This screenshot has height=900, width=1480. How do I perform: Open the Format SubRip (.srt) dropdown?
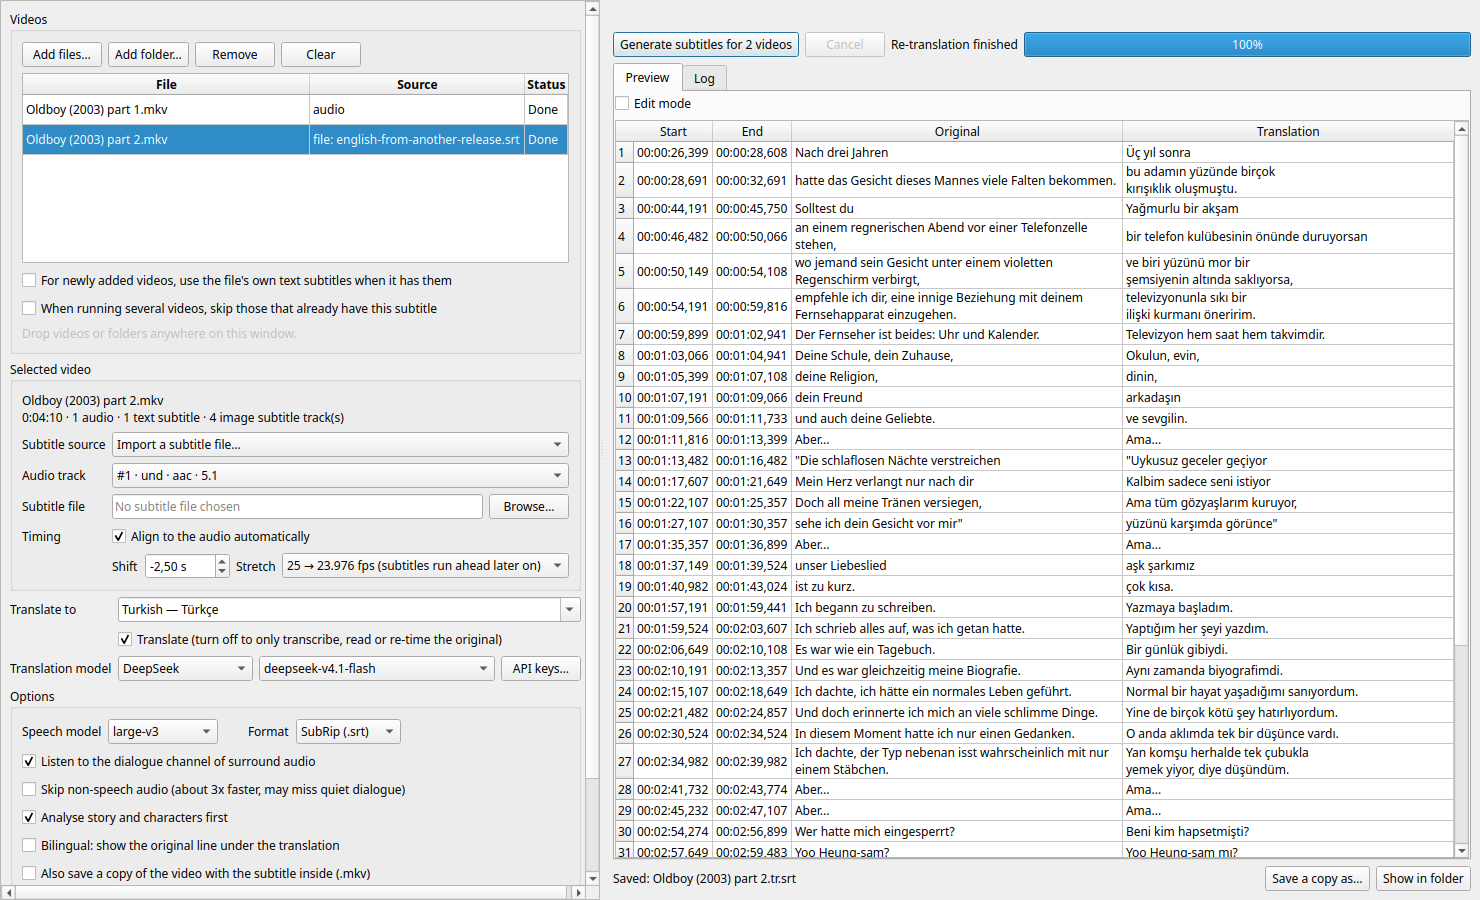pos(348,732)
